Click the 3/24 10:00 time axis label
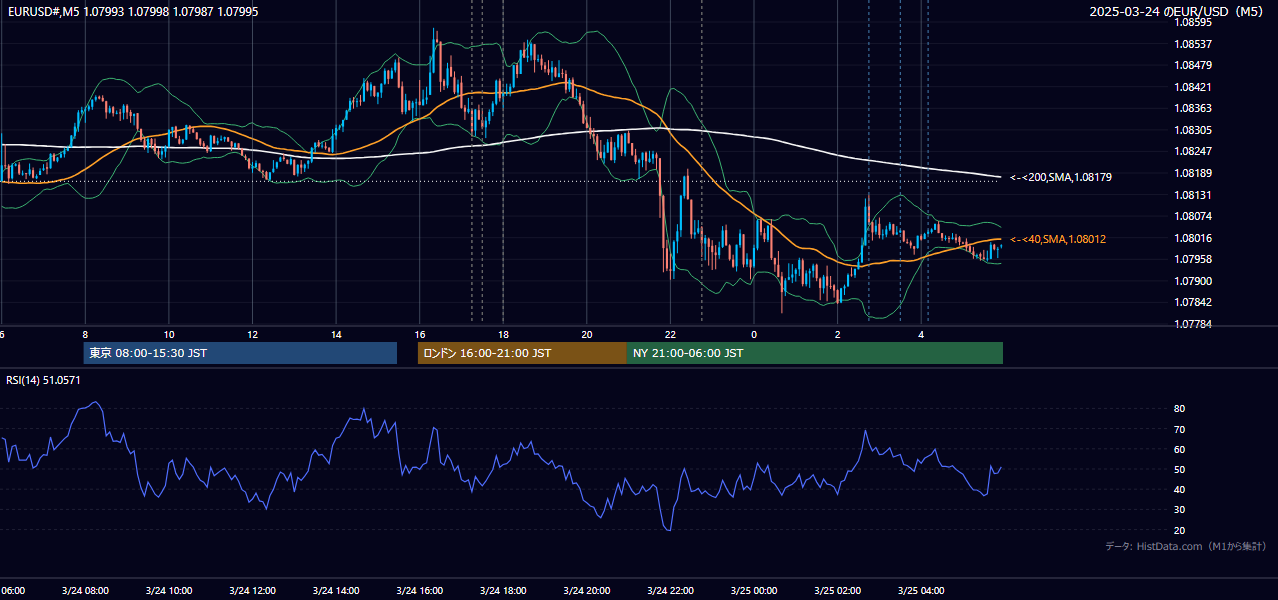The image size is (1278, 600). 169,590
